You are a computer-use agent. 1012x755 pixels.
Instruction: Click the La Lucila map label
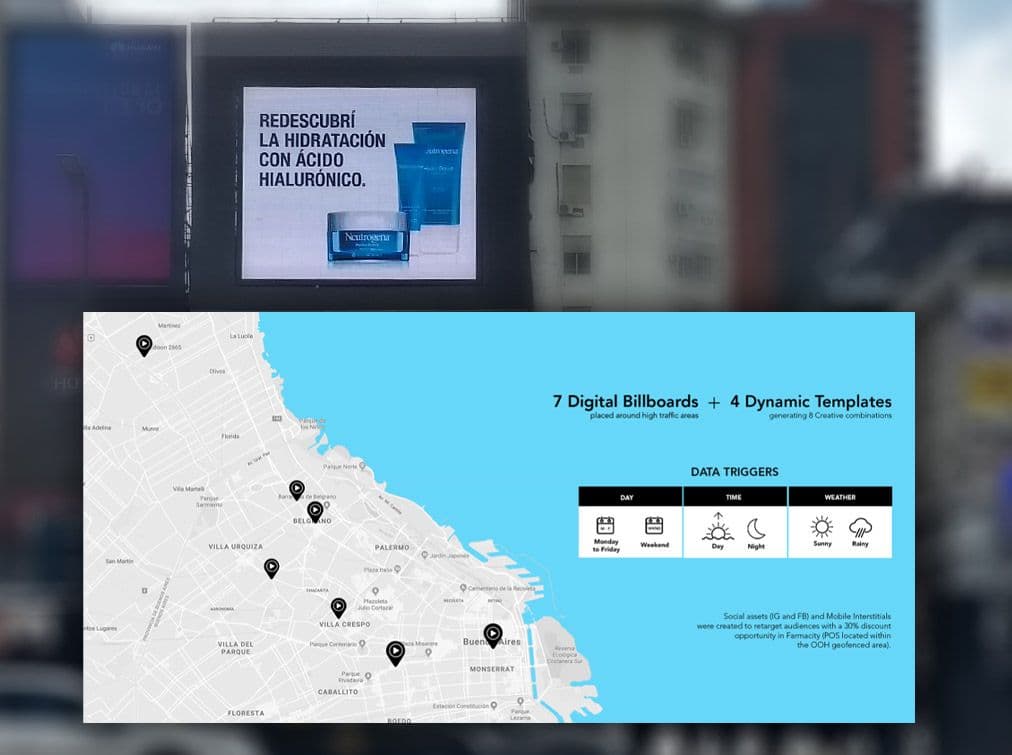click(241, 336)
